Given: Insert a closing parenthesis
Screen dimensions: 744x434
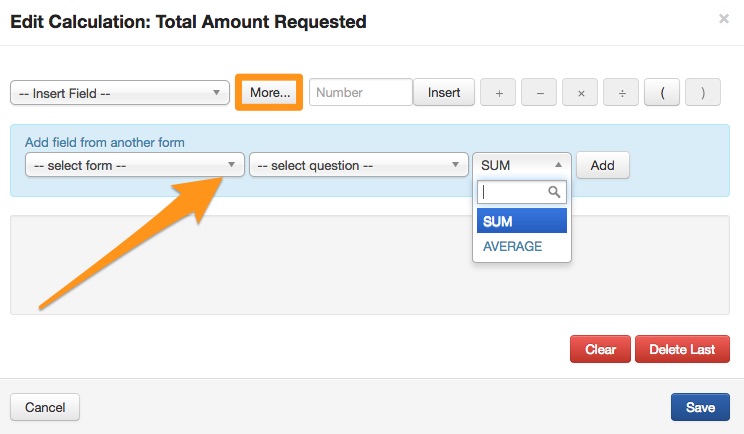Looking at the screenshot, I should click(703, 93).
